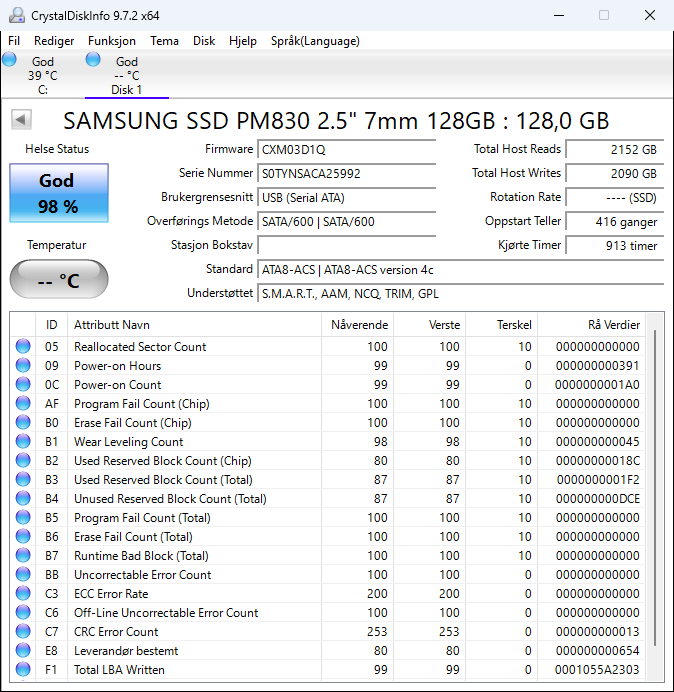Click status orb for CRC Error Count

[x=23, y=631]
